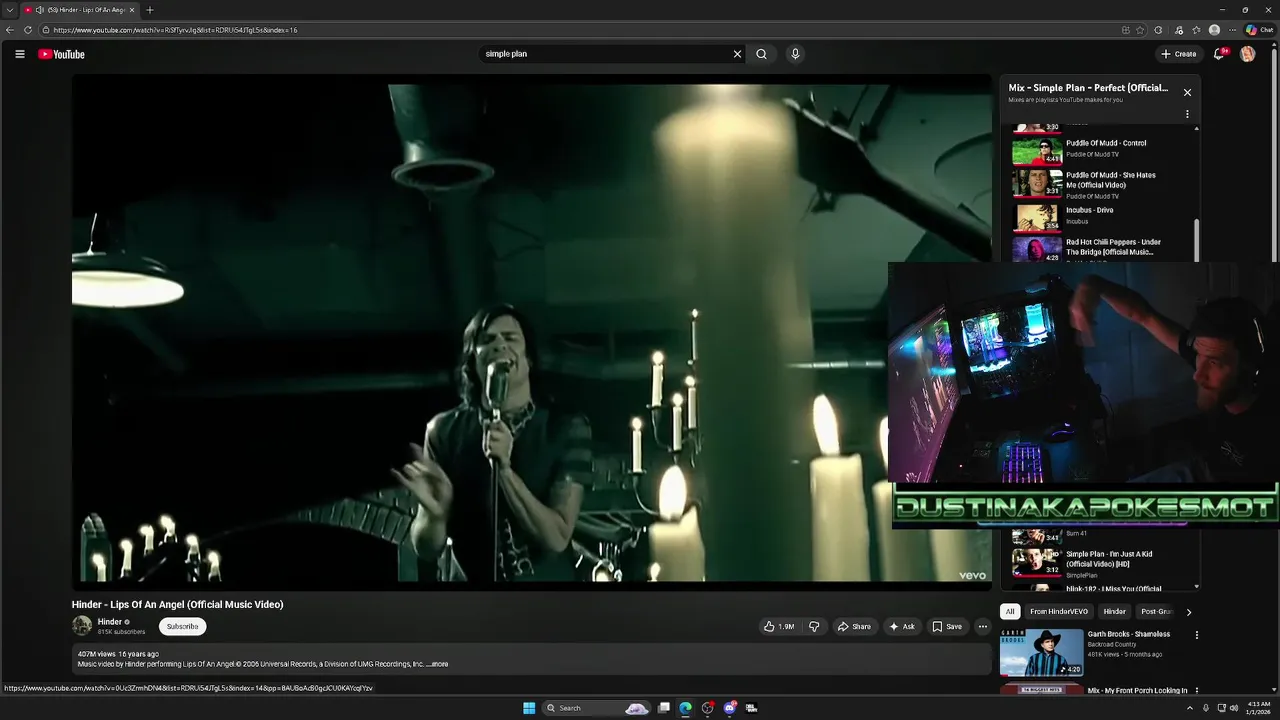This screenshot has height=720, width=1280.
Task: Open the YouTube hamburger guide menu
Action: tap(20, 54)
